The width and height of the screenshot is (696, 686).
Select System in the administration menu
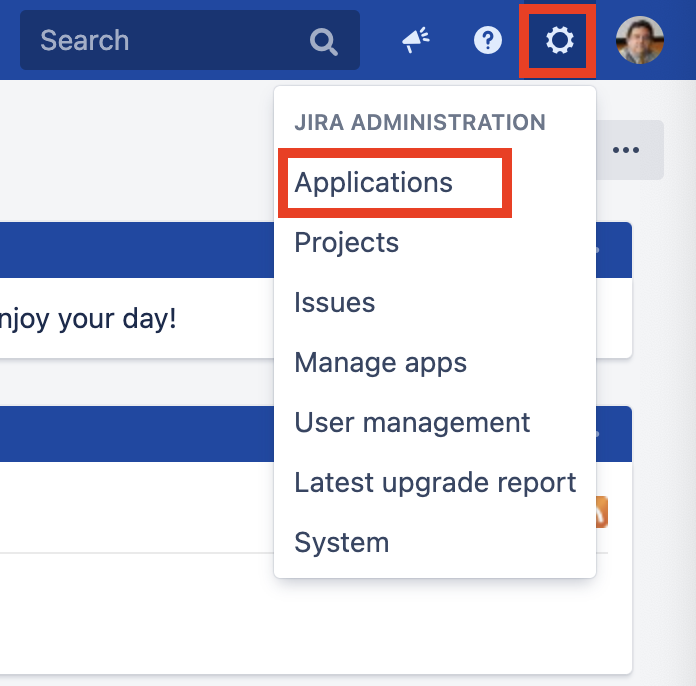[x=342, y=543]
